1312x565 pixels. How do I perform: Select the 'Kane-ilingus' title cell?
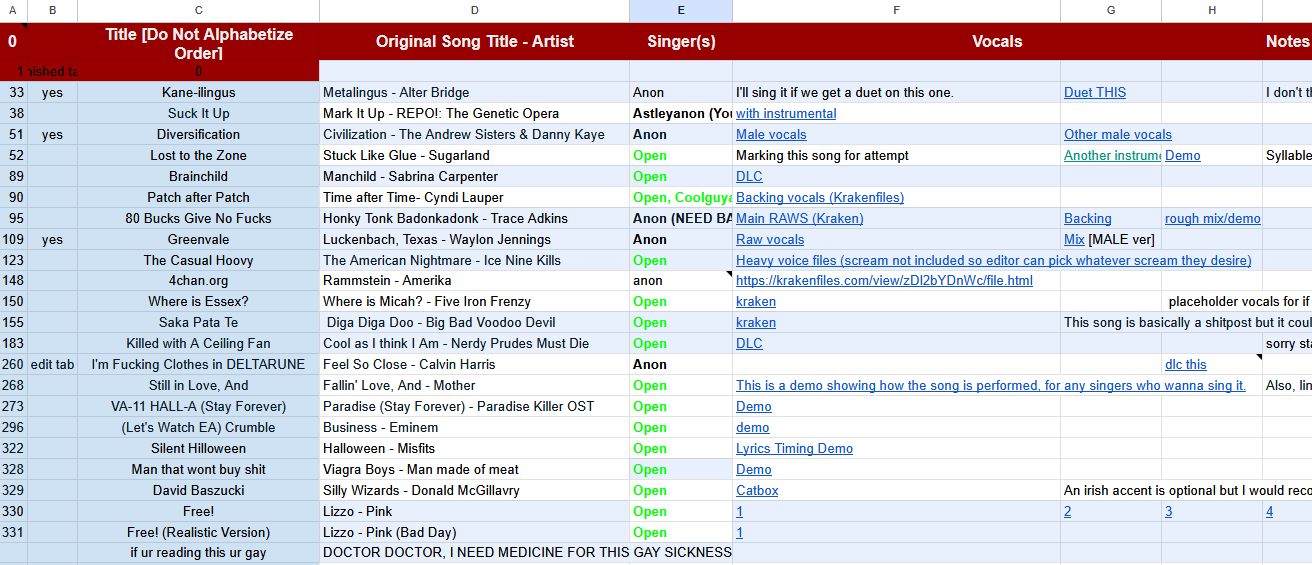tap(199, 92)
